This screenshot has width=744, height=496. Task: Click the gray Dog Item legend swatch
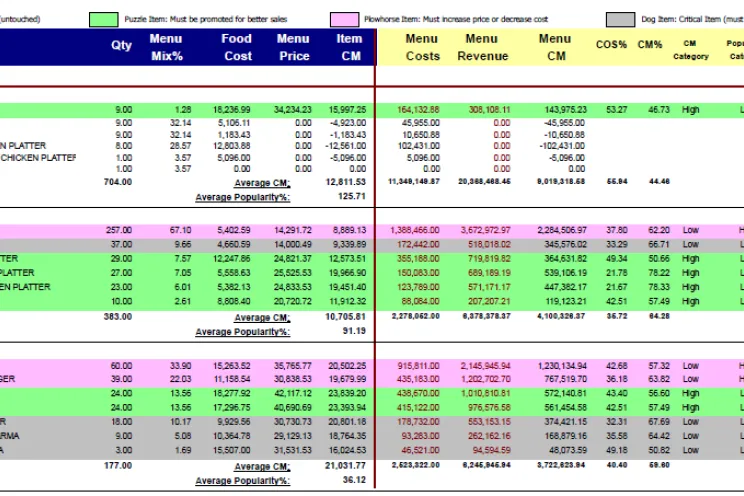620,19
